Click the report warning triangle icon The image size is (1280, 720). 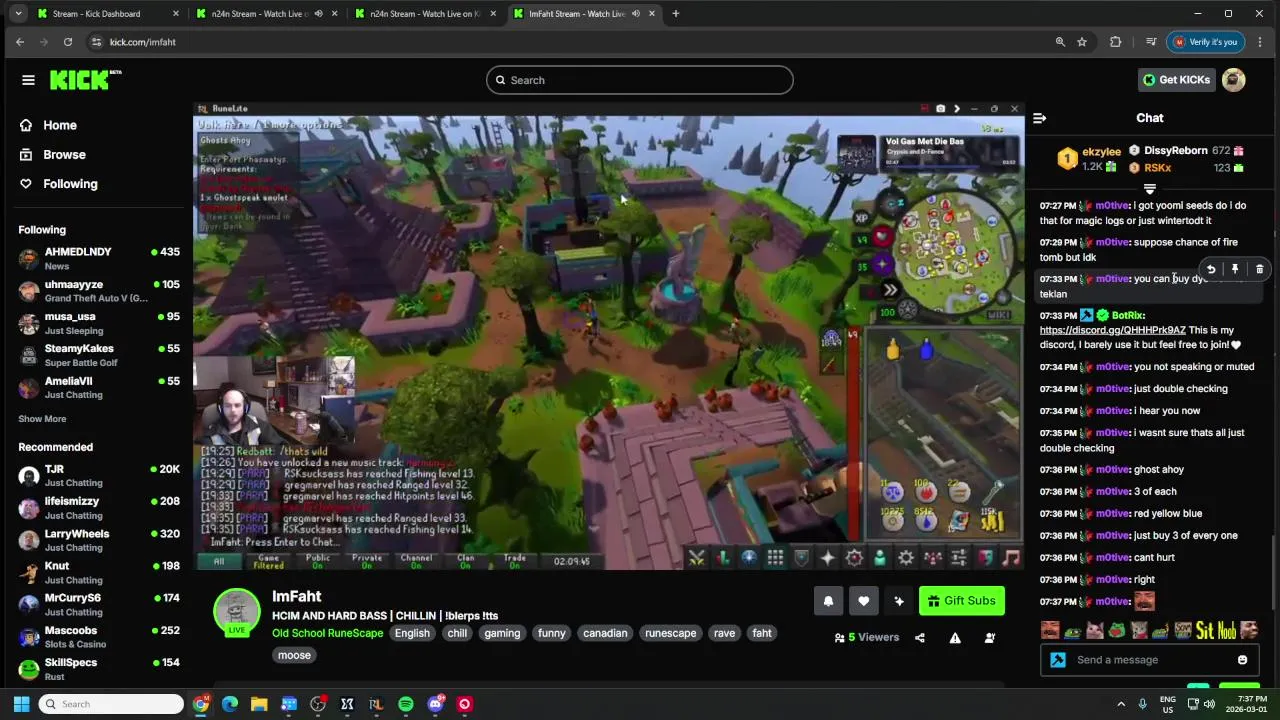955,638
